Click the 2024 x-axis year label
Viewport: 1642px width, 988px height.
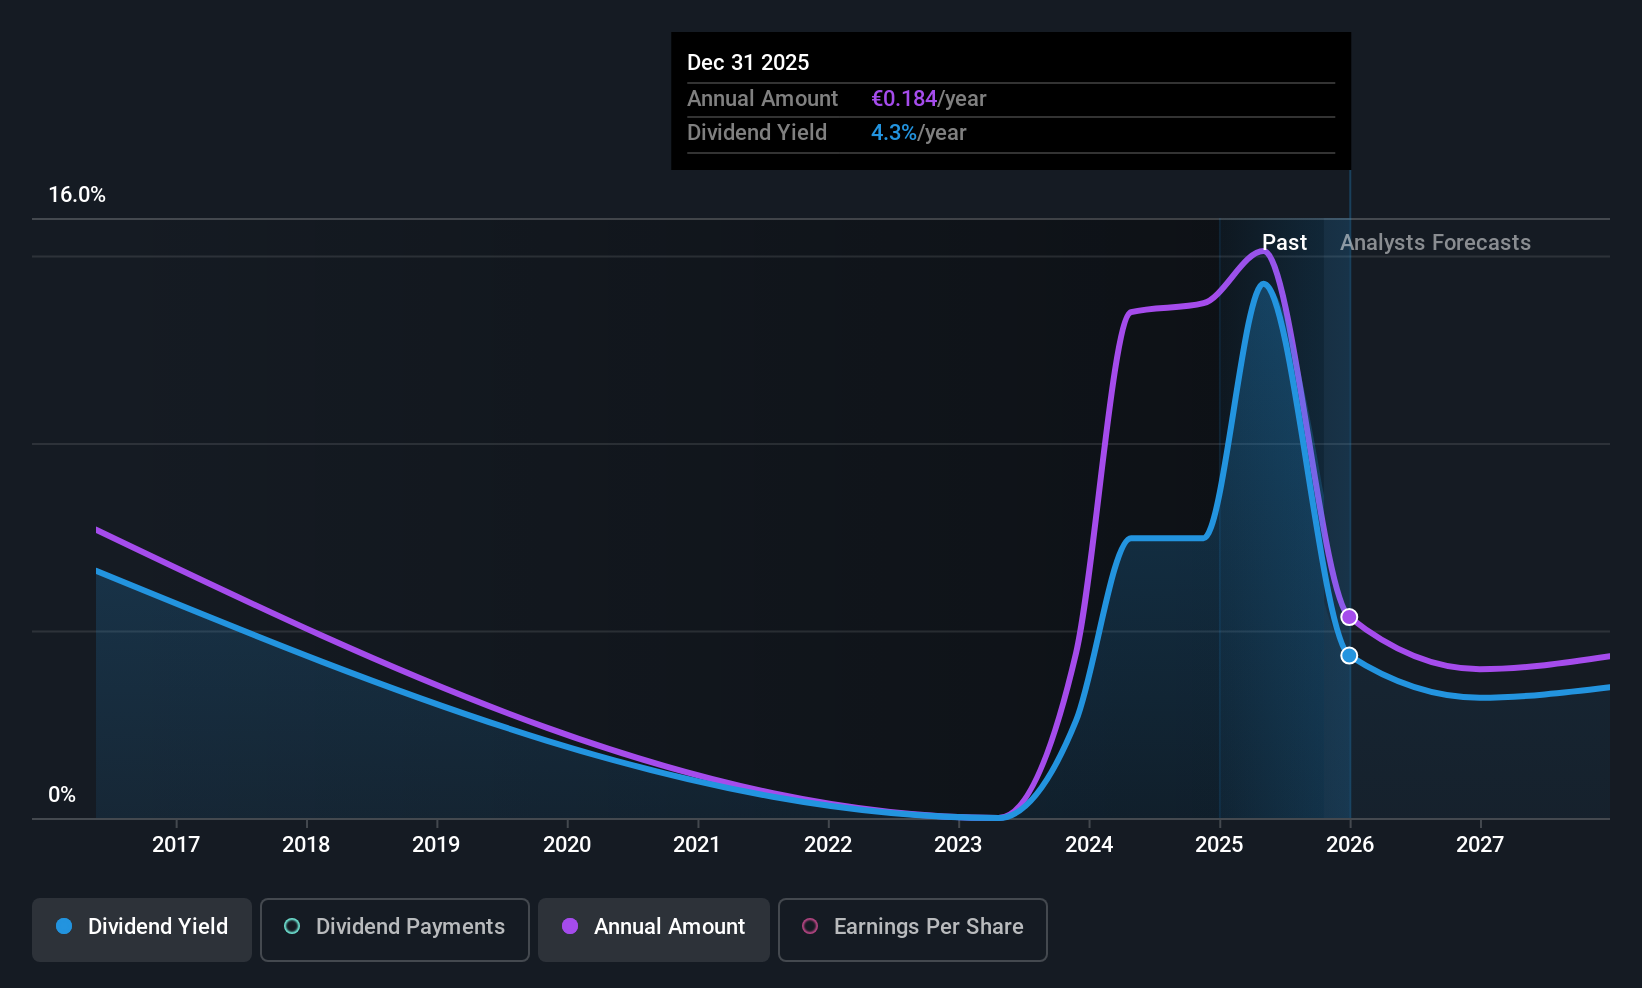1089,845
